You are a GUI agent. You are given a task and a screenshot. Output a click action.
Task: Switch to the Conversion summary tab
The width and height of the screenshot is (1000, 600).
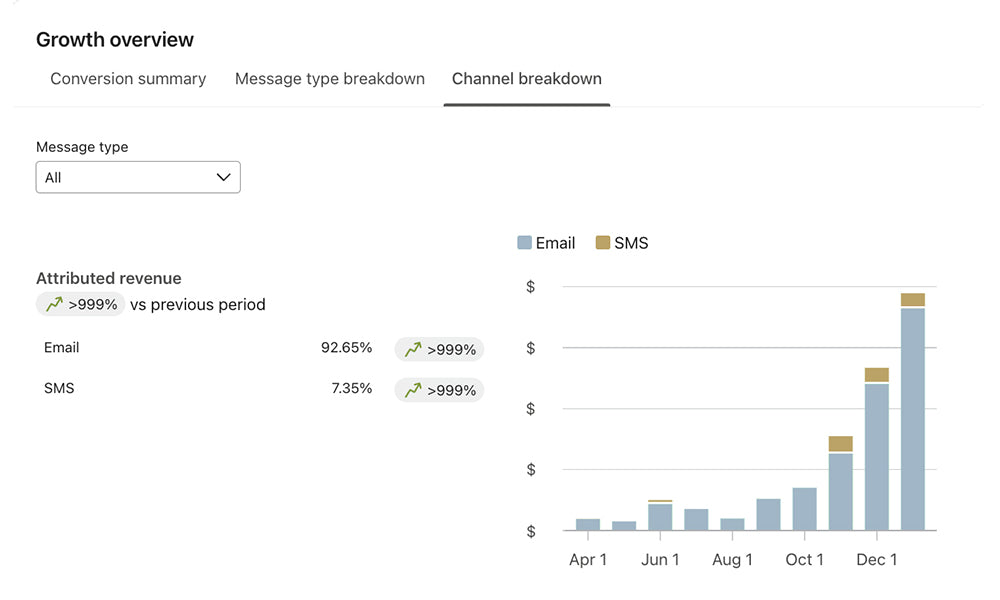pyautogui.click(x=128, y=79)
